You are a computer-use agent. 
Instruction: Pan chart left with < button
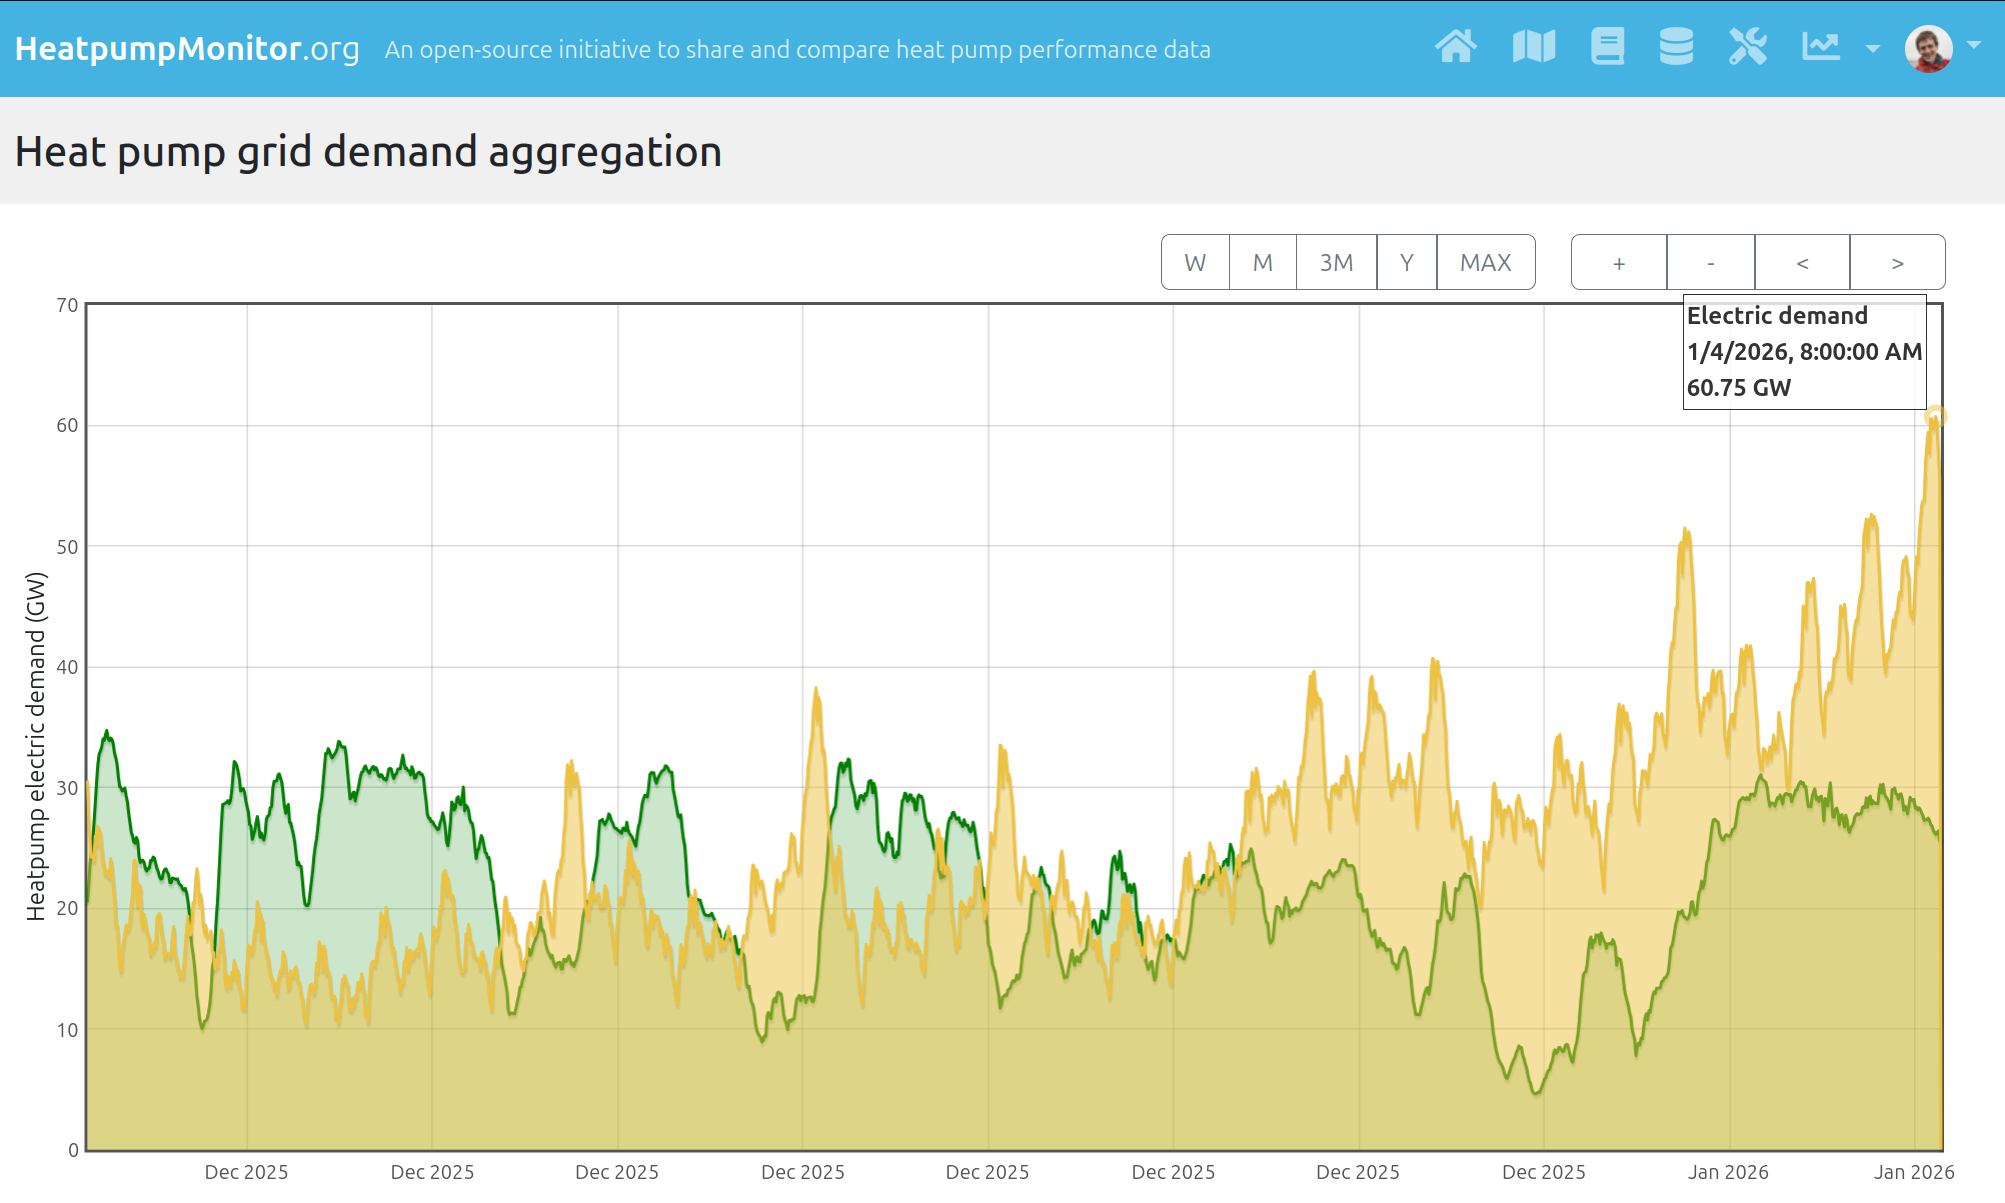tap(1802, 263)
